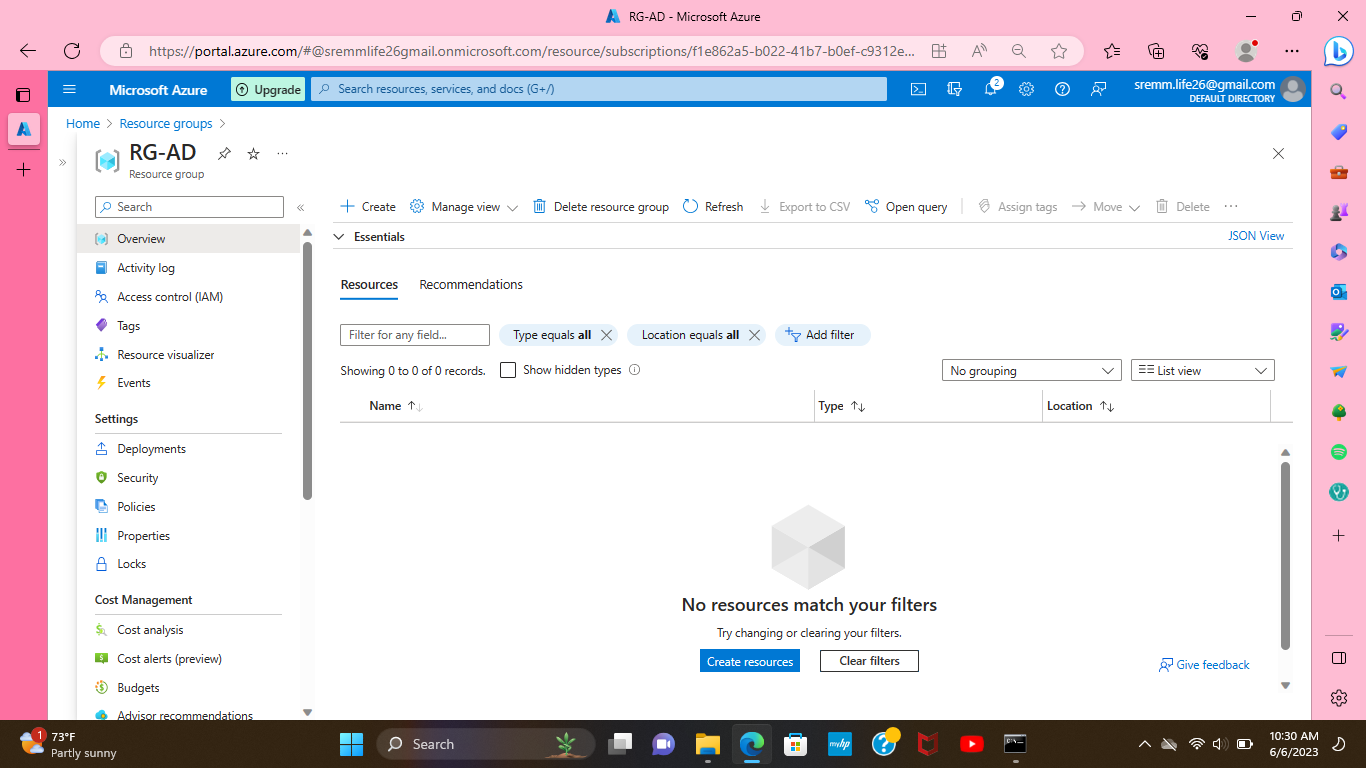1366x768 pixels.
Task: Open the Help and support pane
Action: click(1062, 89)
